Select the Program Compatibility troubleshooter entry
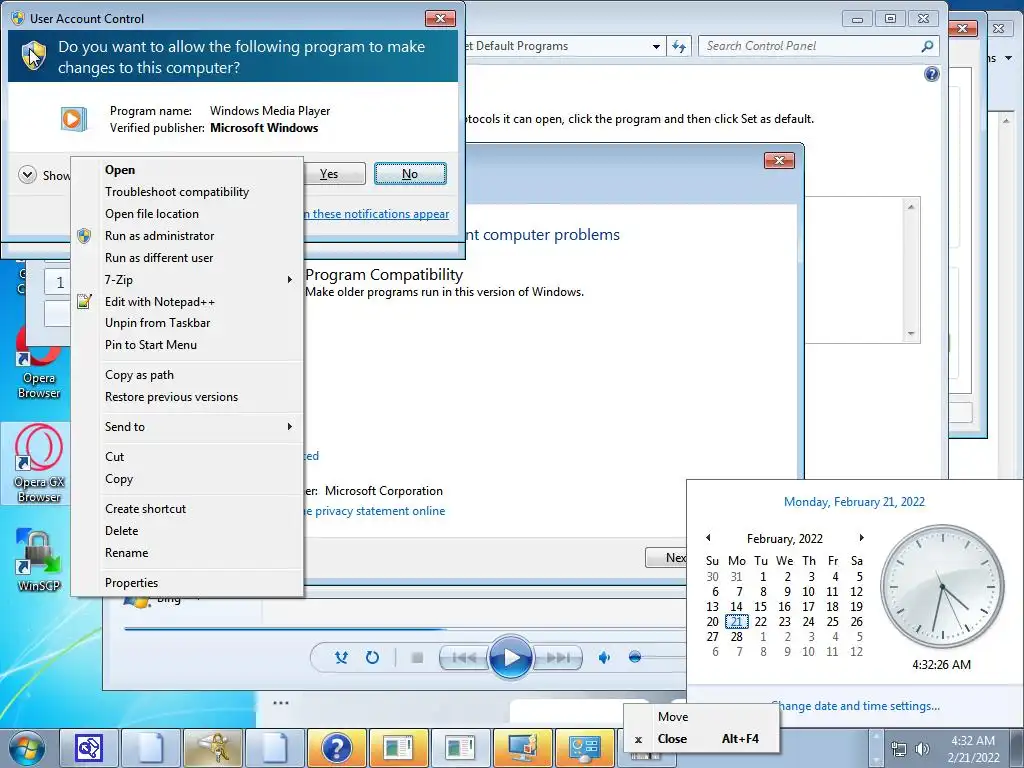Image resolution: width=1024 pixels, height=768 pixels. (x=444, y=282)
